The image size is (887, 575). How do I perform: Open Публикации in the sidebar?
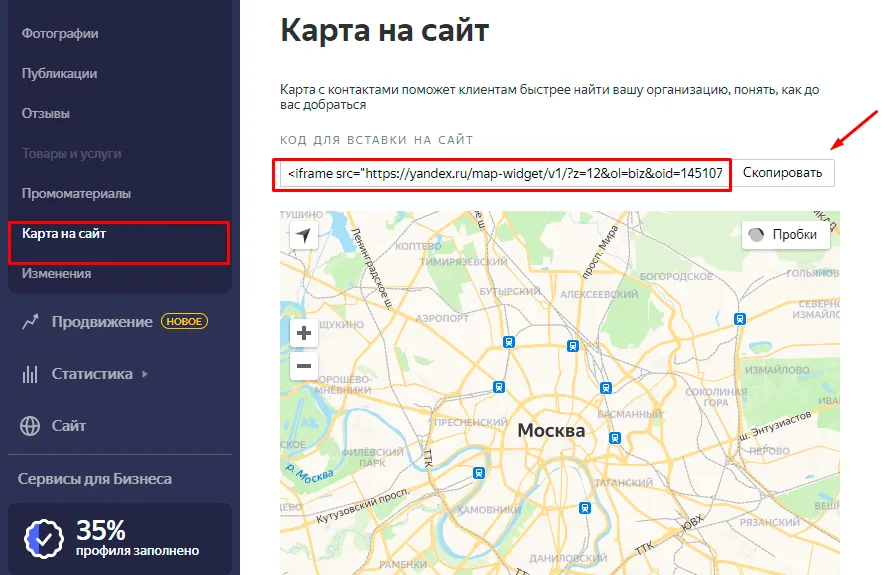point(59,74)
